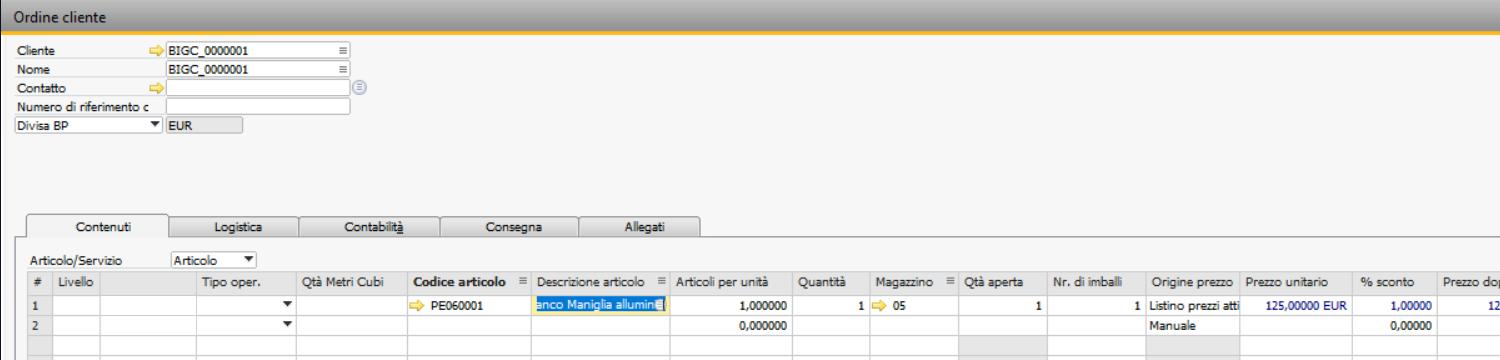Select the Qtà aperta column header

(1003, 282)
